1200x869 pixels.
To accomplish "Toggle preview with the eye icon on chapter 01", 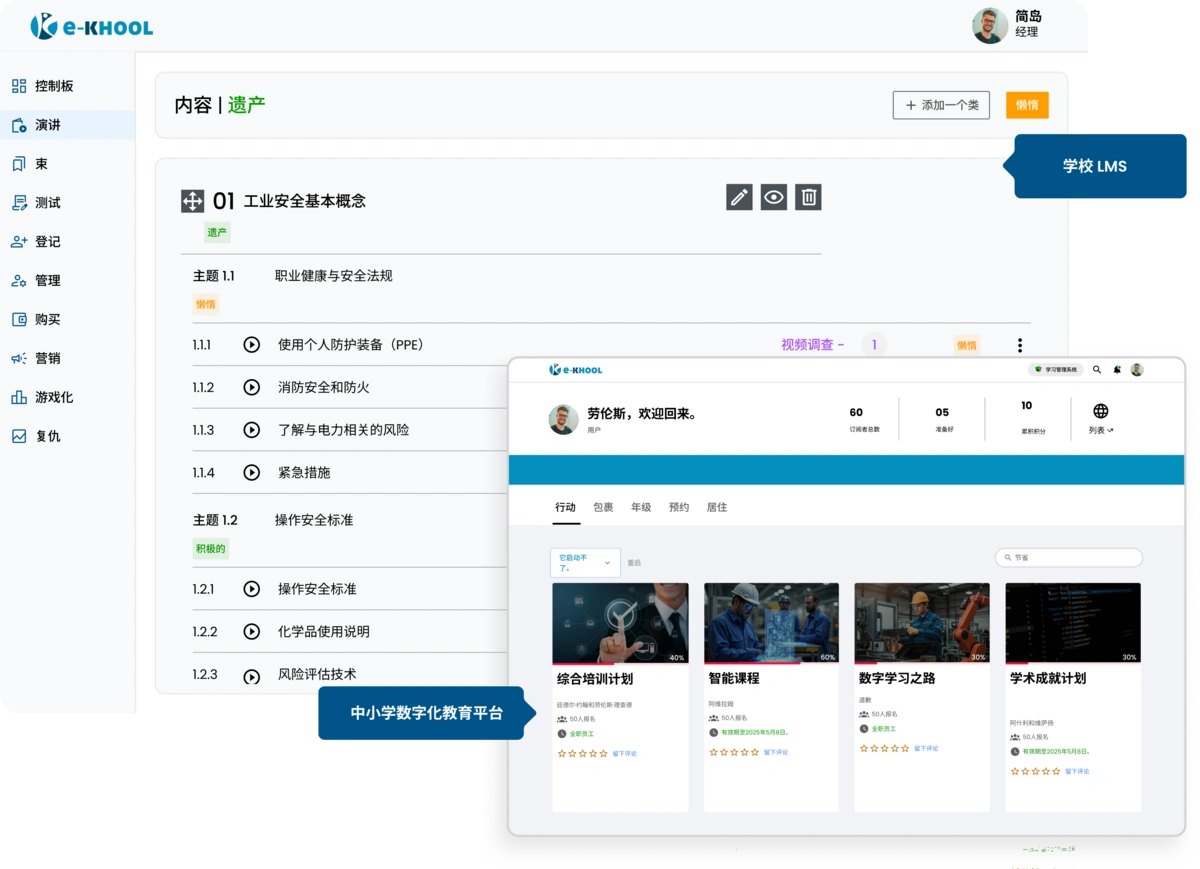I will (x=773, y=197).
